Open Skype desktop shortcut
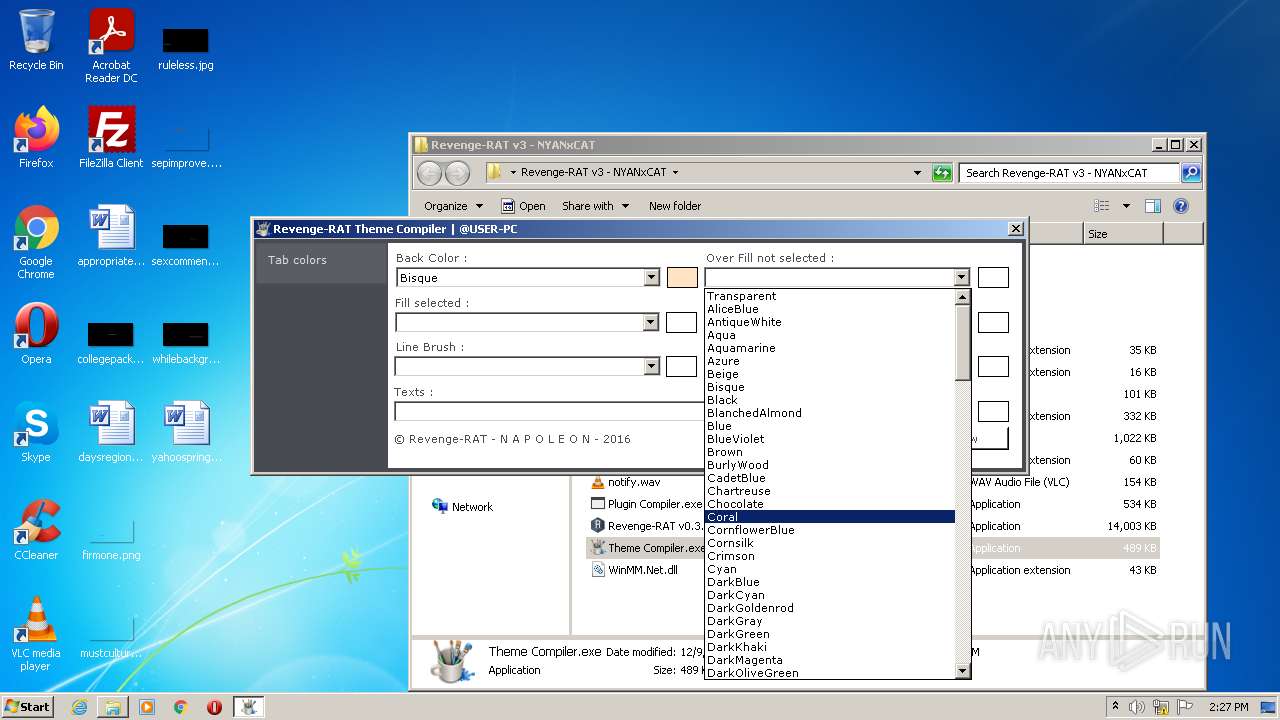Viewport: 1280px width, 720px height. pos(36,432)
